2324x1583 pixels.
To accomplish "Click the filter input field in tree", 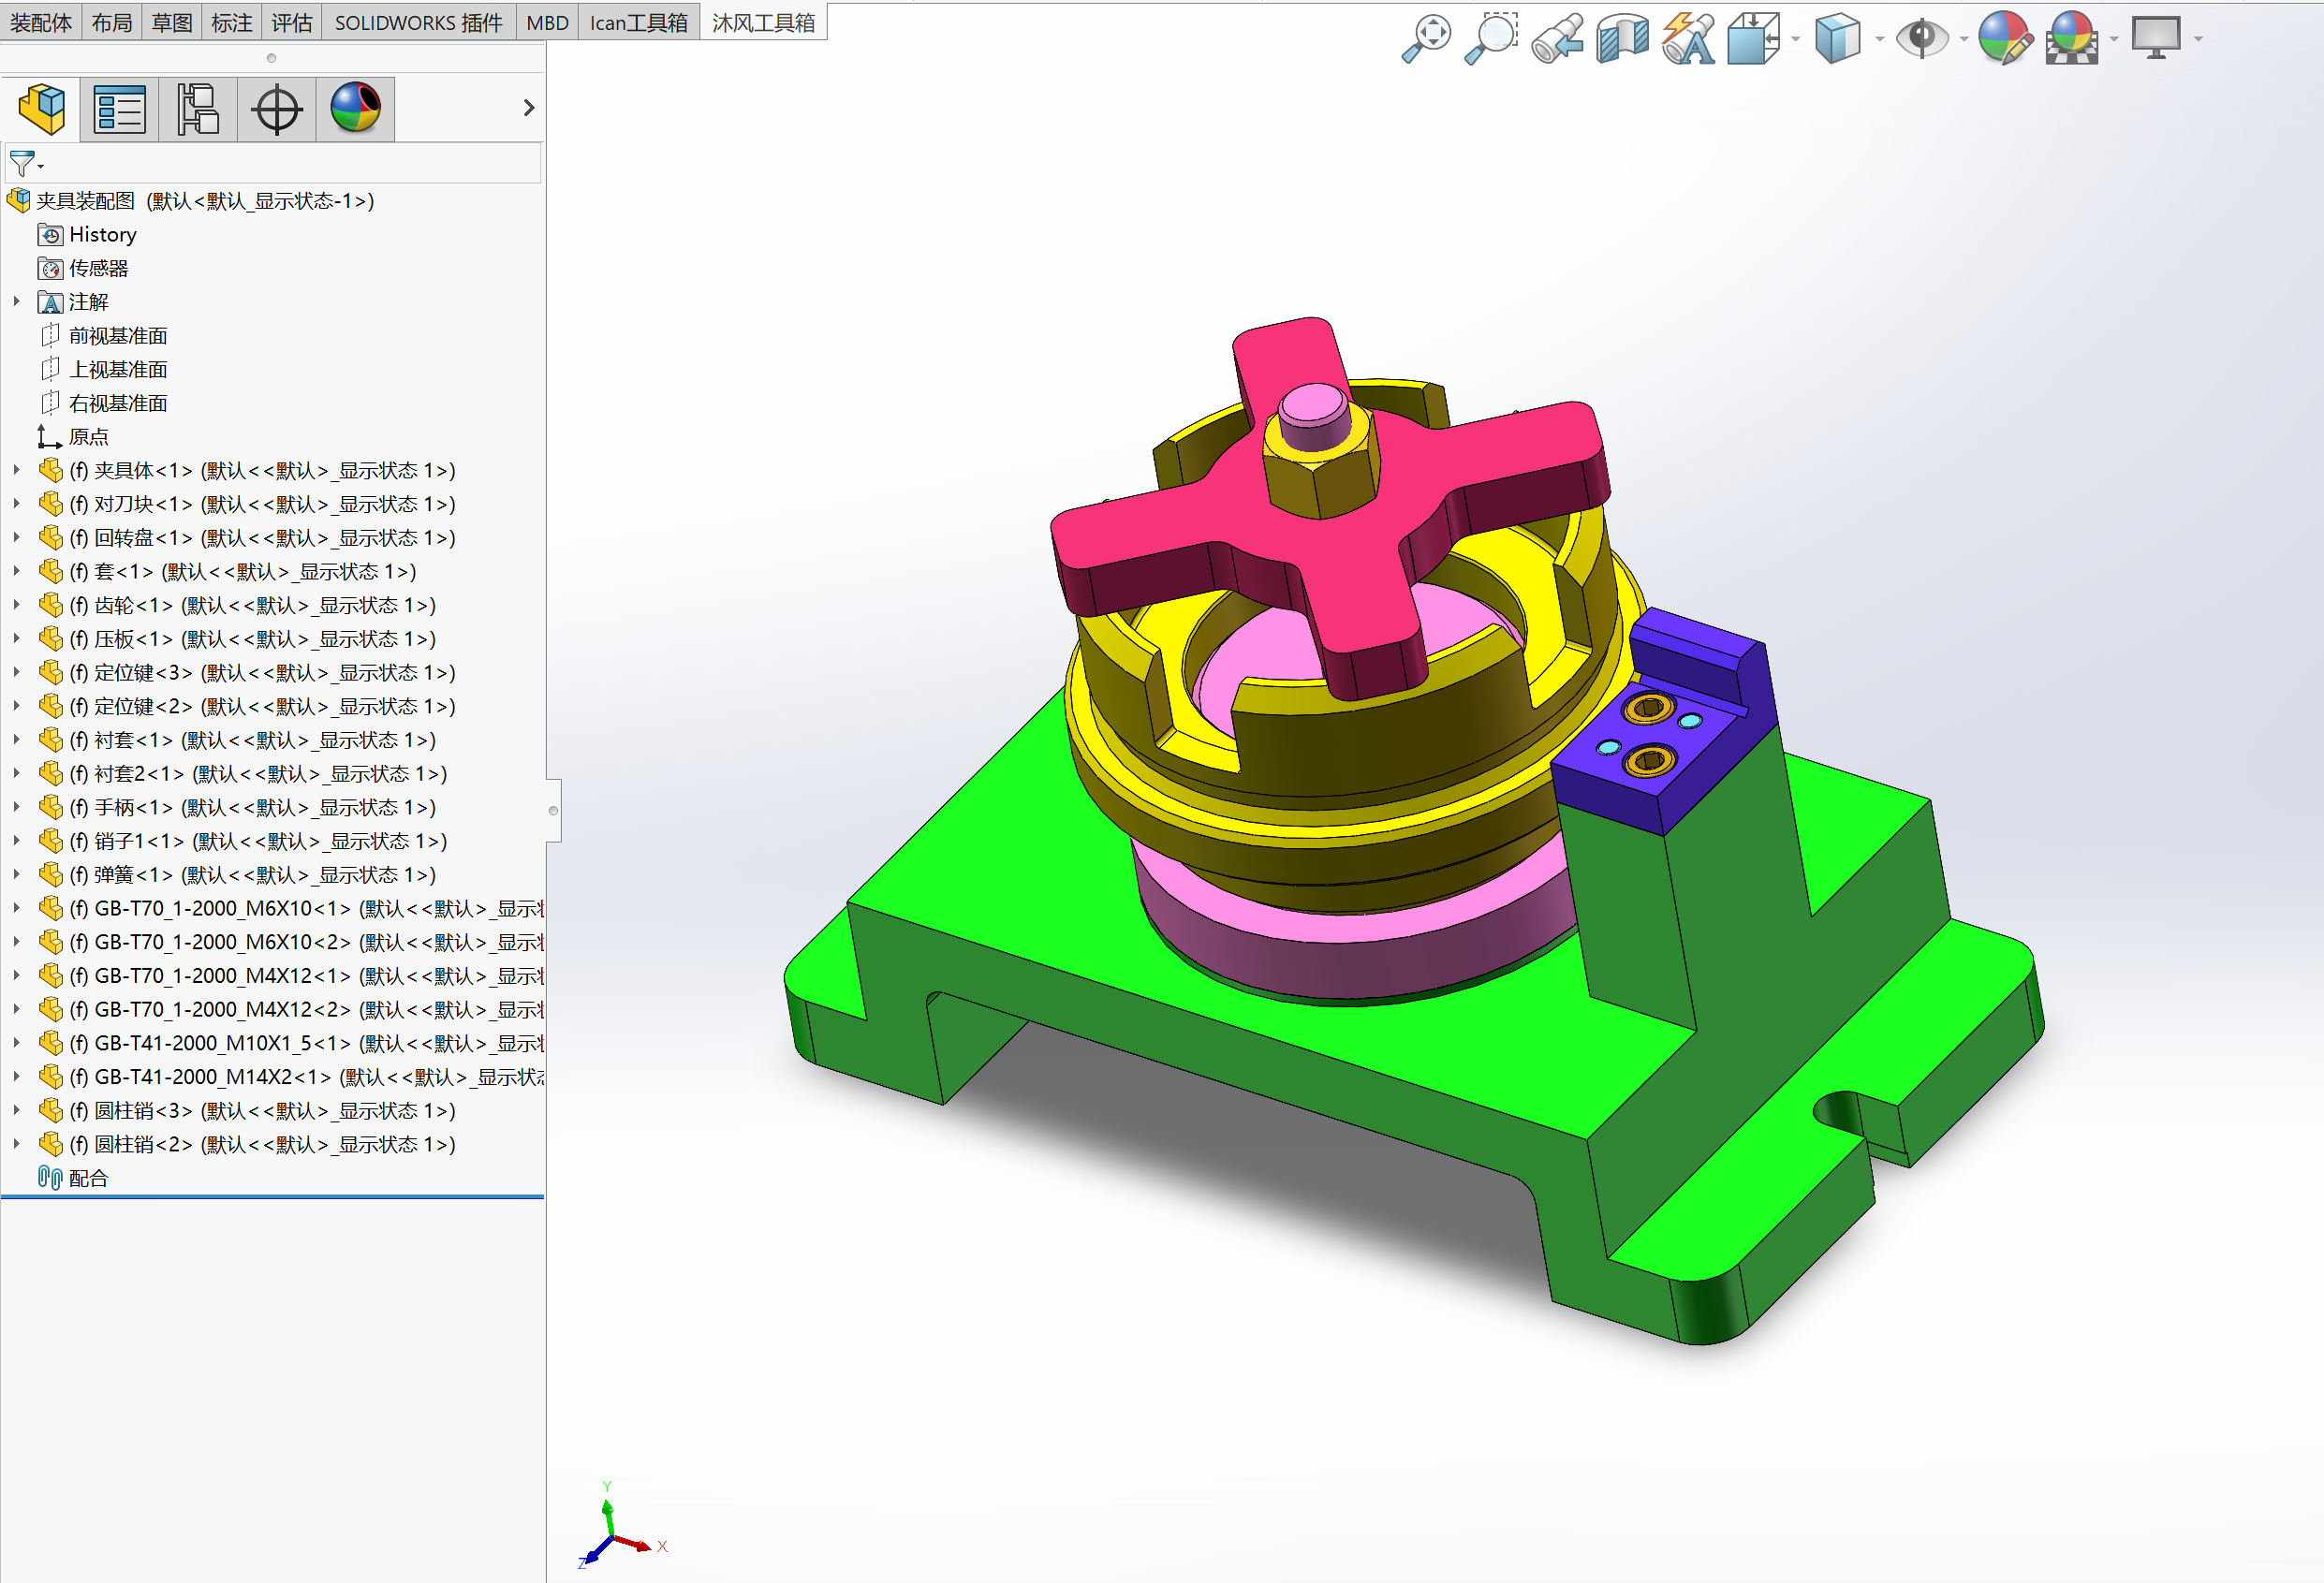I will [x=273, y=162].
